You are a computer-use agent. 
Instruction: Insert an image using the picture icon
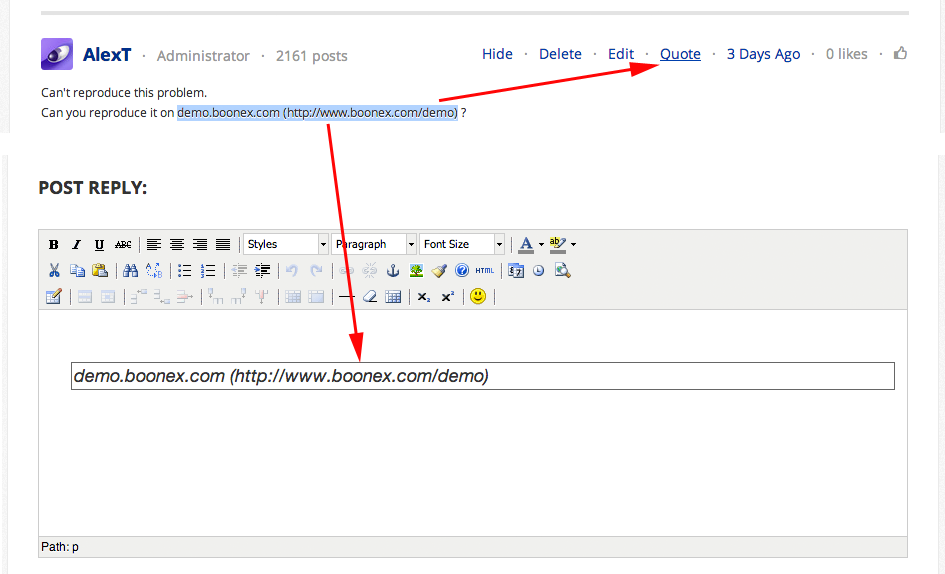tap(416, 271)
